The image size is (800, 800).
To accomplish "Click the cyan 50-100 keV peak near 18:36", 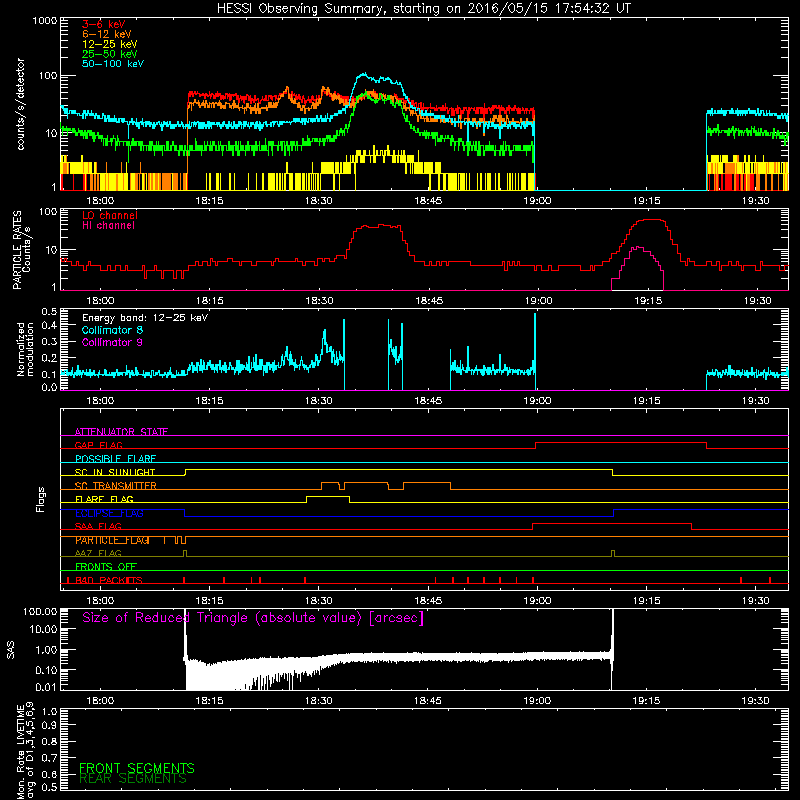I will (x=363, y=75).
